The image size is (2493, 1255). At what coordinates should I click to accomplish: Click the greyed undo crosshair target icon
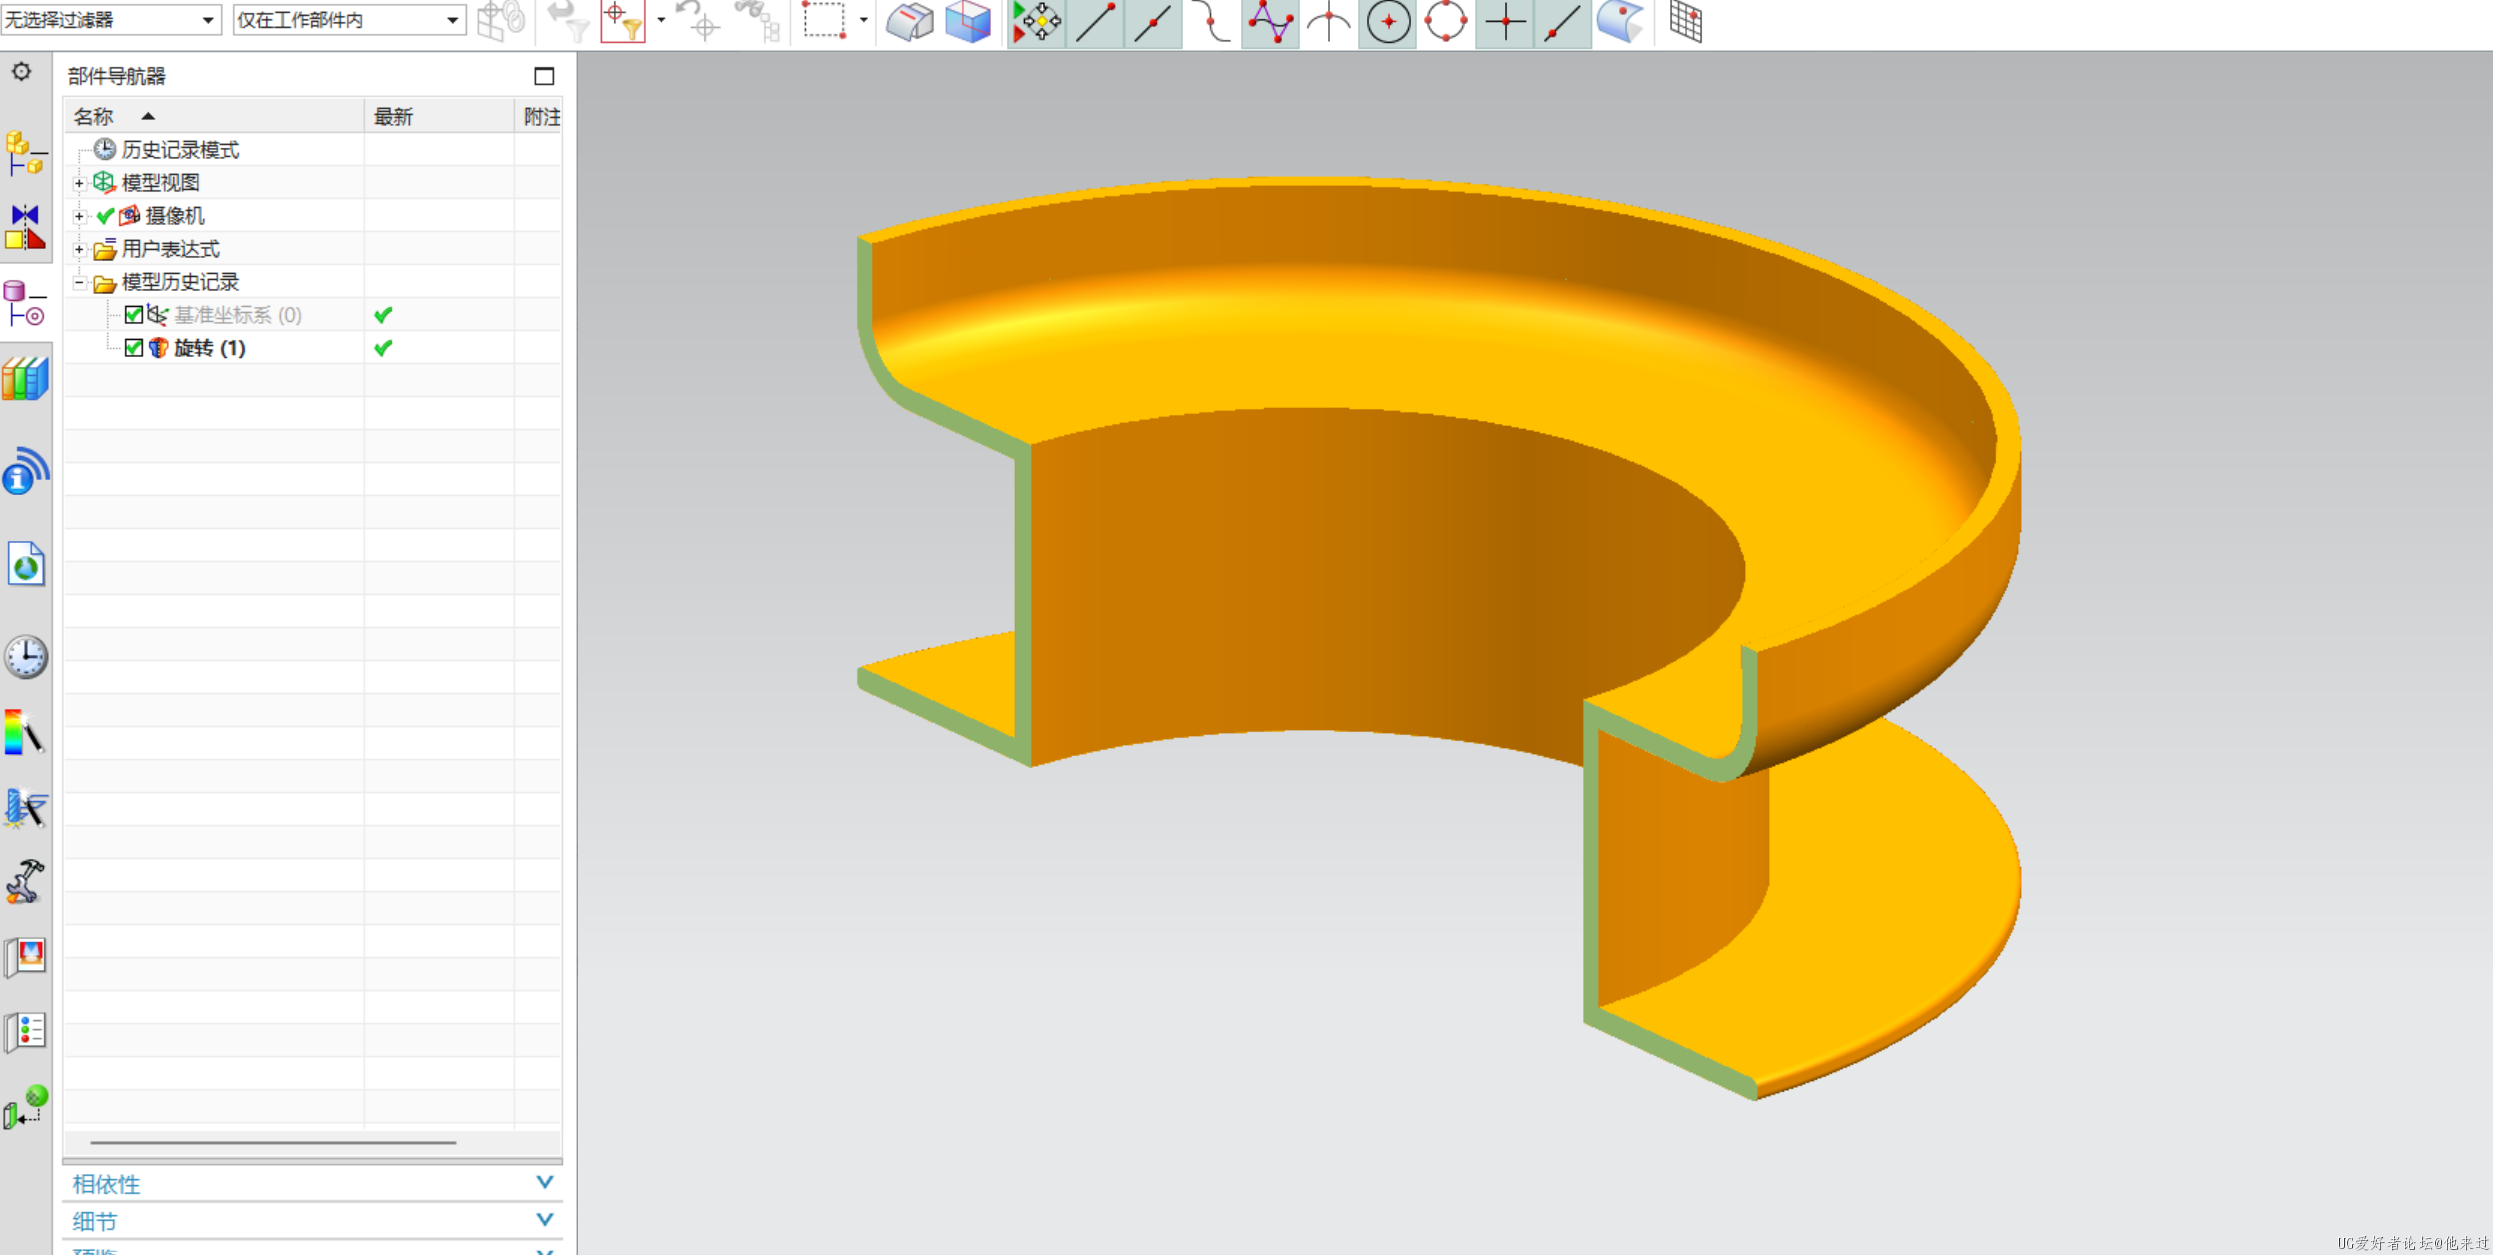point(698,21)
